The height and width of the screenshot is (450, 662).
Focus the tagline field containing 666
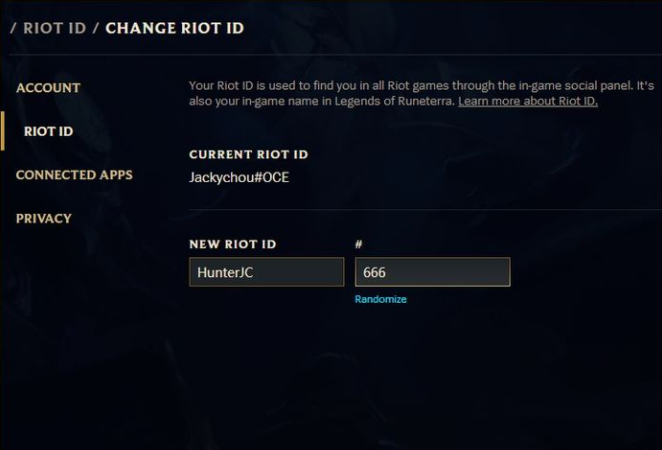[x=433, y=272]
